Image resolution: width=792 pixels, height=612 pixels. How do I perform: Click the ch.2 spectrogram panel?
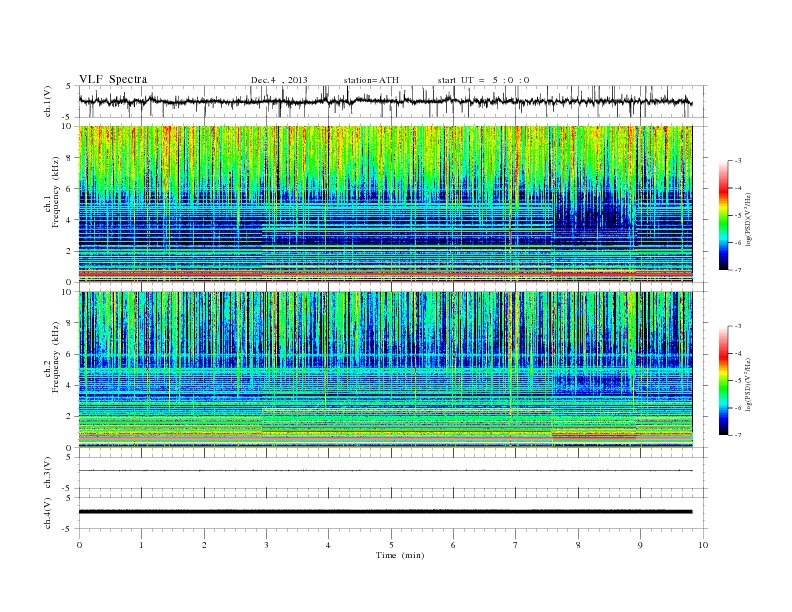[x=386, y=370]
